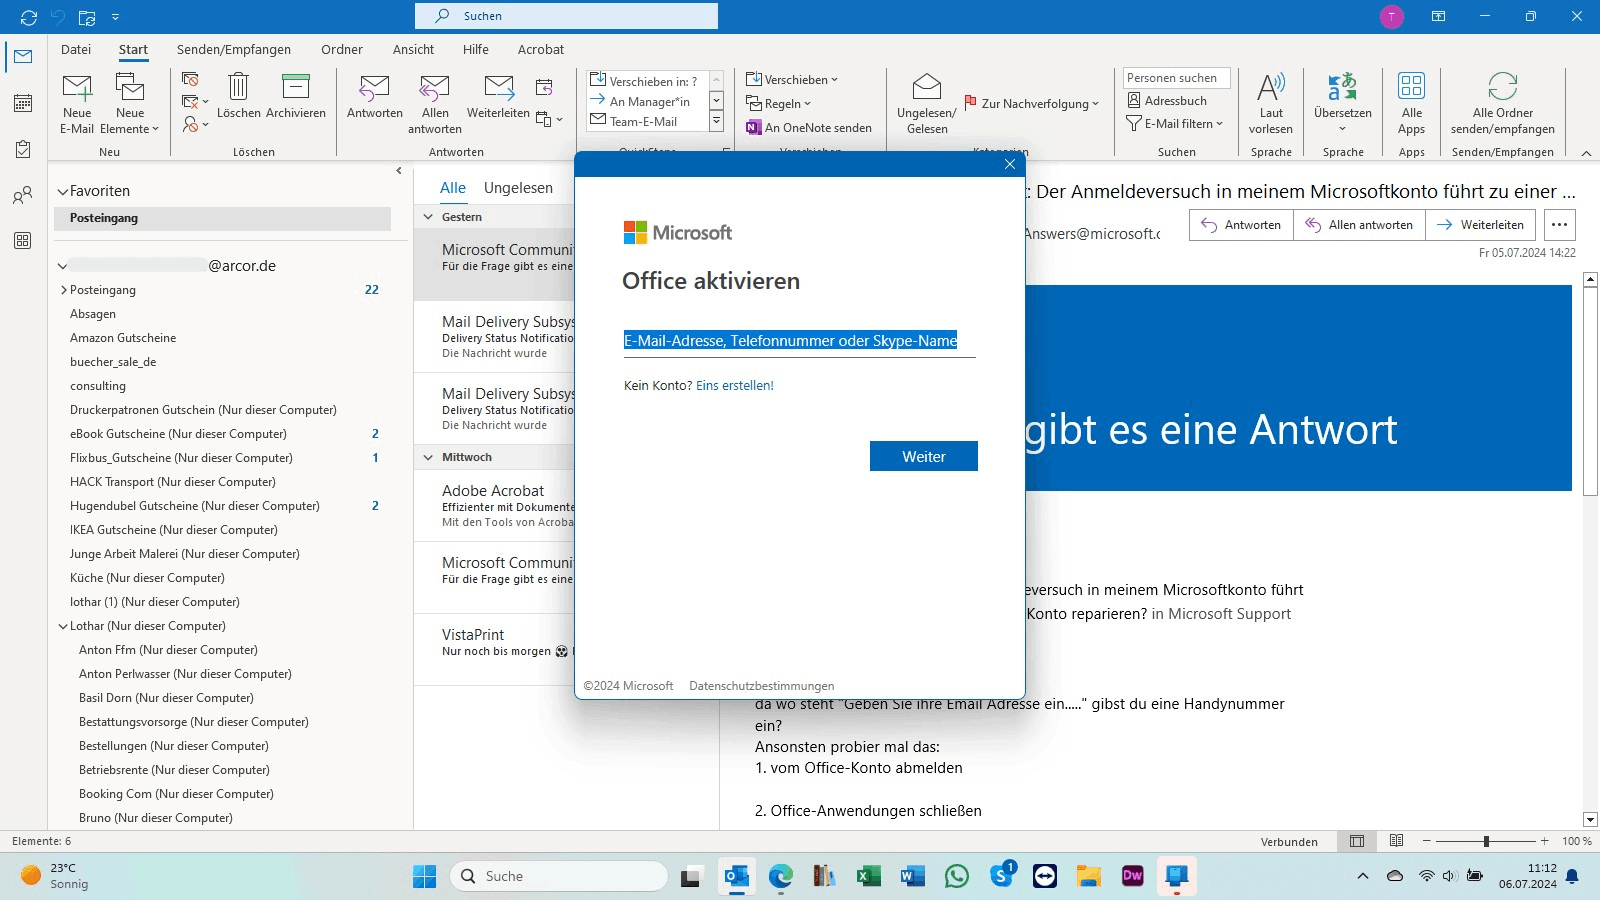This screenshot has width=1600, height=900.
Task: Forward via the ribbon Weiterleiten icon
Action: coord(498,97)
